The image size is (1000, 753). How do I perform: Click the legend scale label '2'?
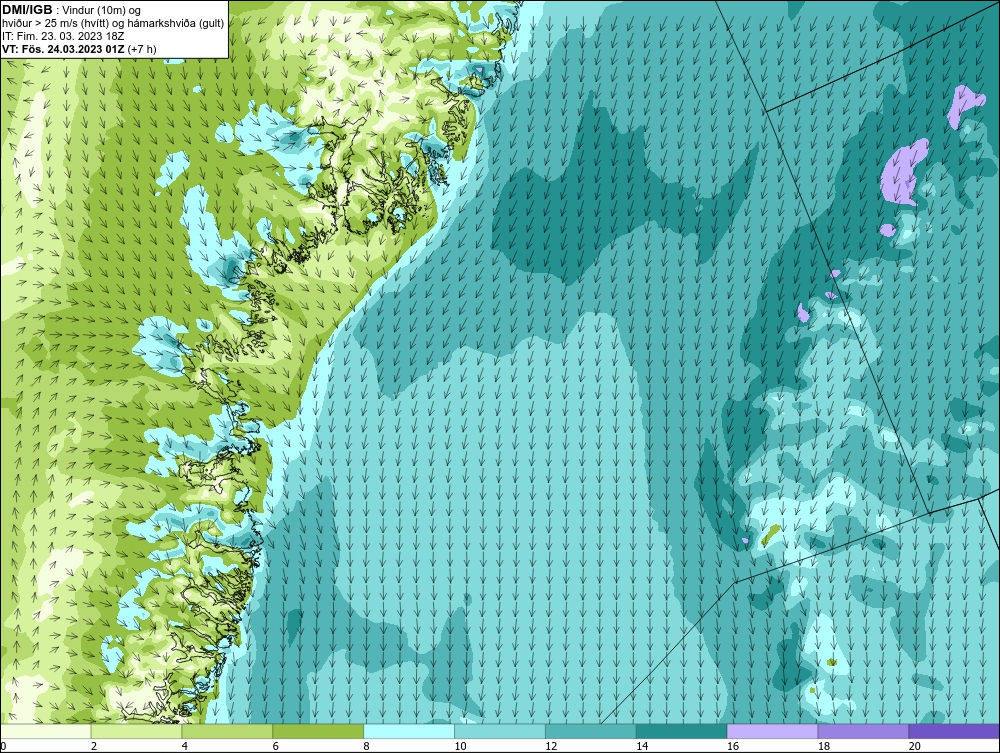(x=94, y=746)
